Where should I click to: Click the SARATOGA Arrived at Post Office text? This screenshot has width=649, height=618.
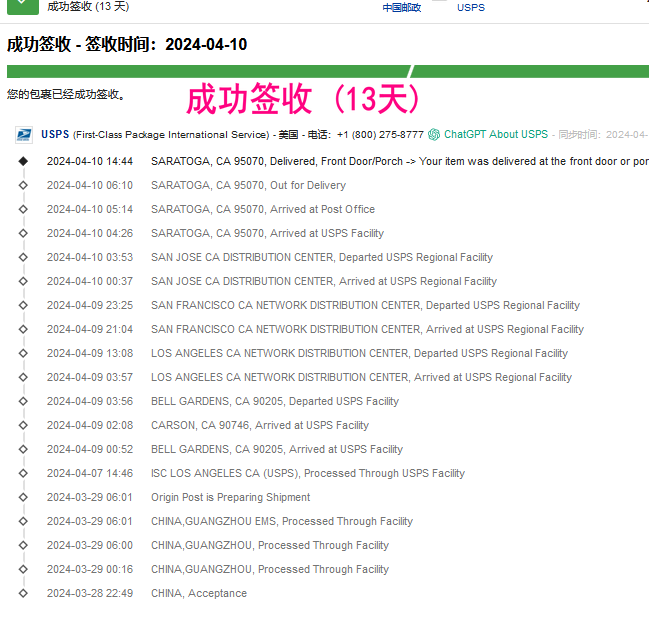pos(263,209)
